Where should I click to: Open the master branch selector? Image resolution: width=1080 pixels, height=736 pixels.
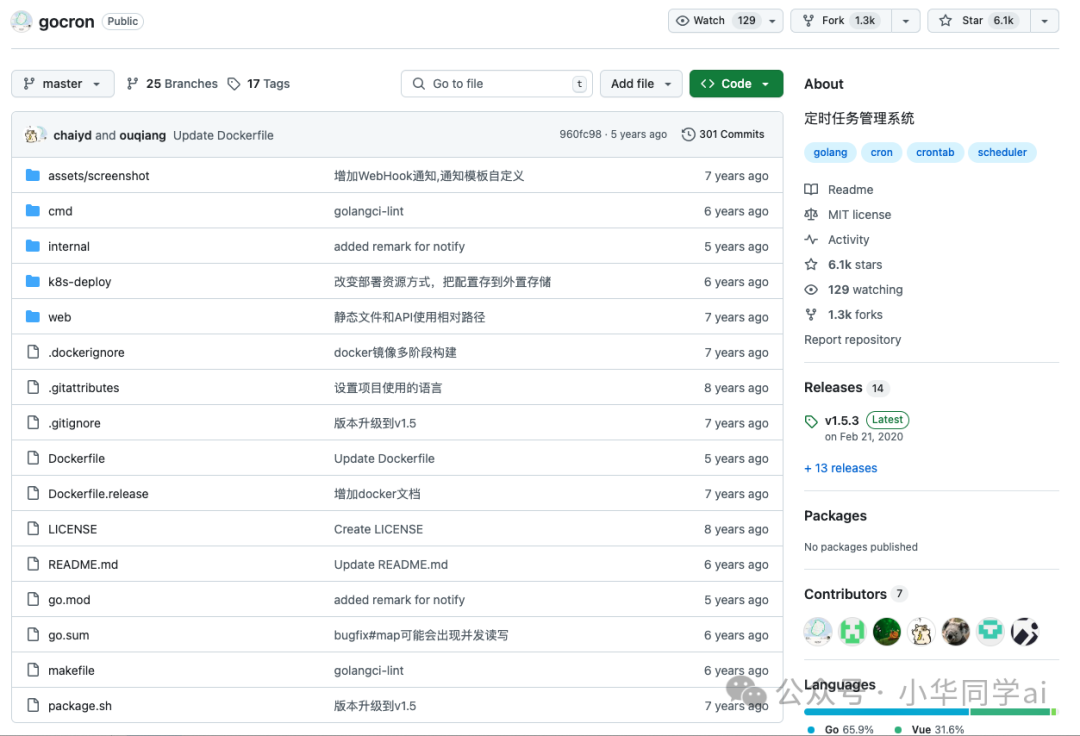[63, 83]
